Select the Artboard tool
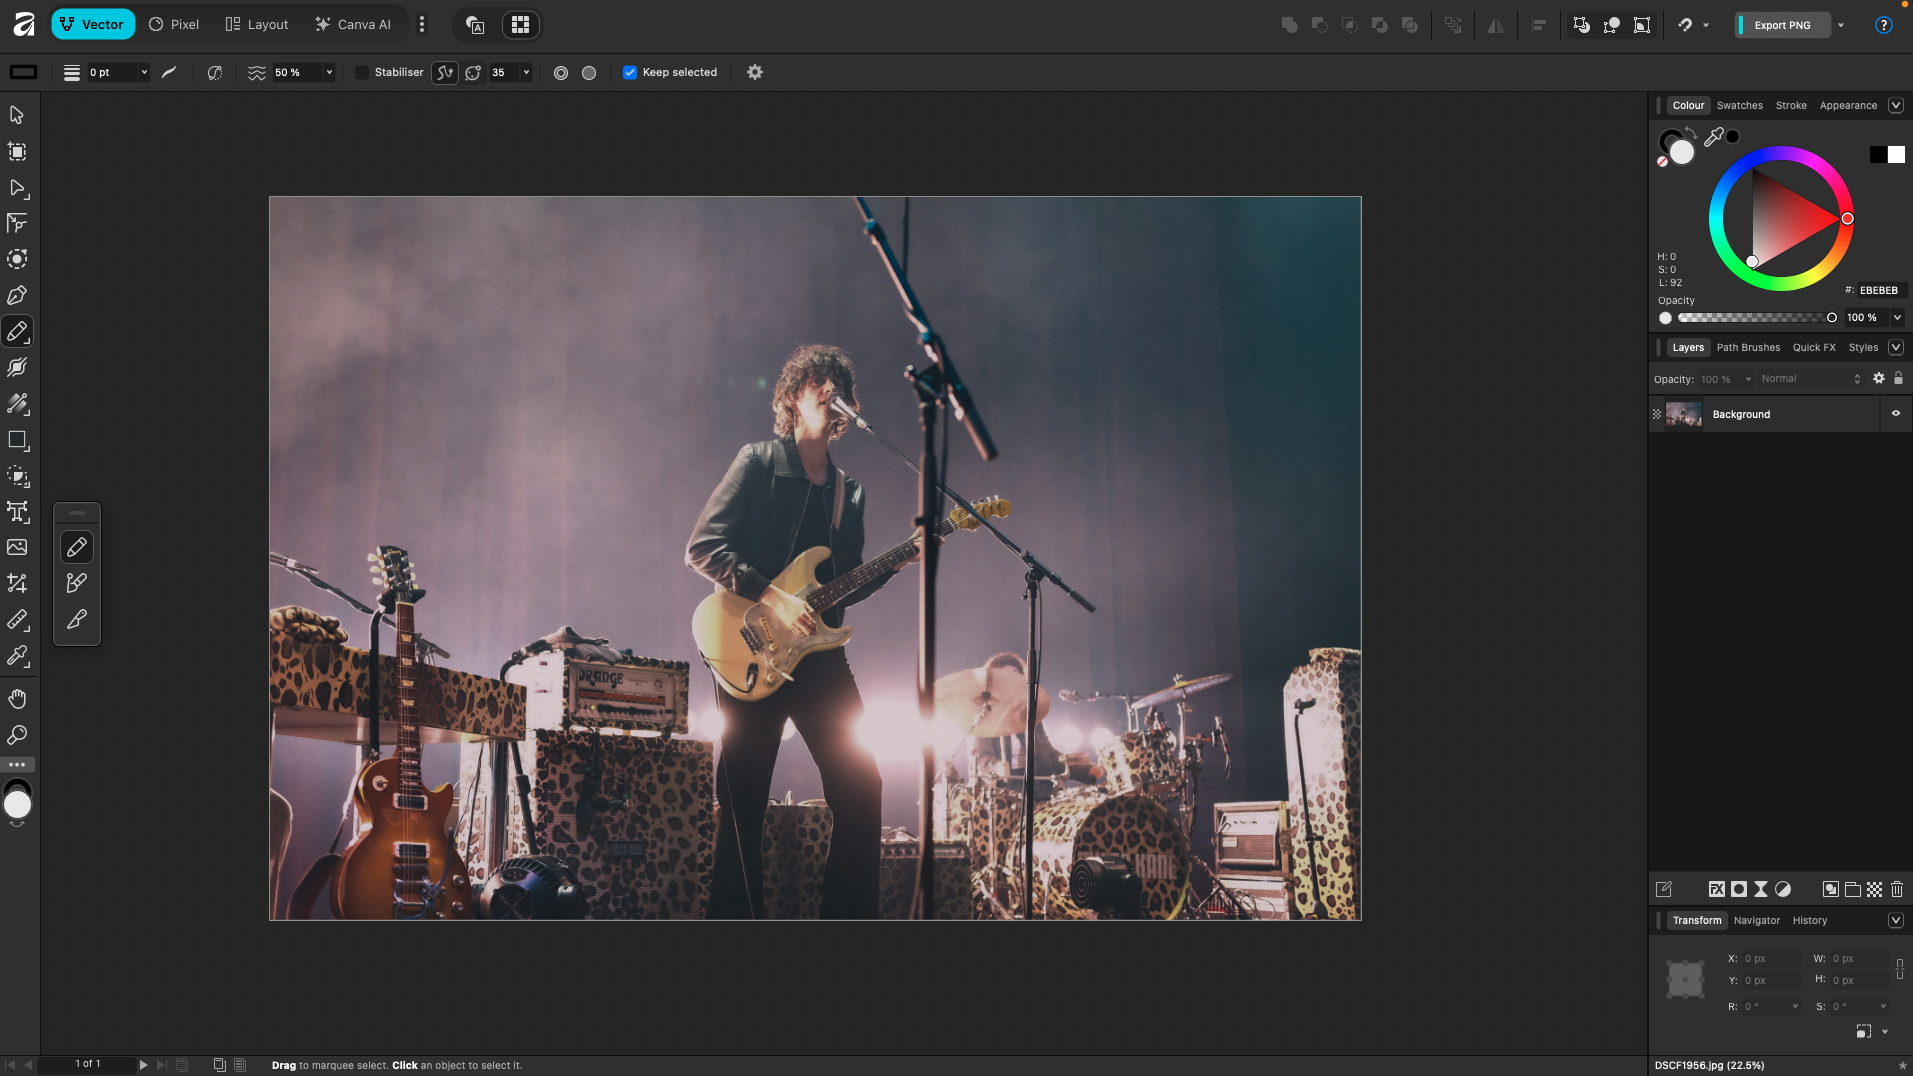 coord(17,151)
